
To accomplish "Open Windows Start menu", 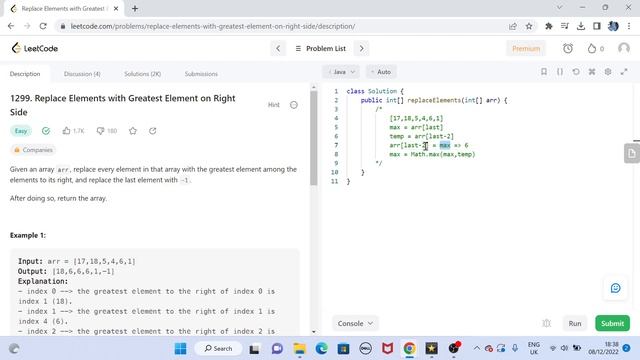I will (180, 349).
